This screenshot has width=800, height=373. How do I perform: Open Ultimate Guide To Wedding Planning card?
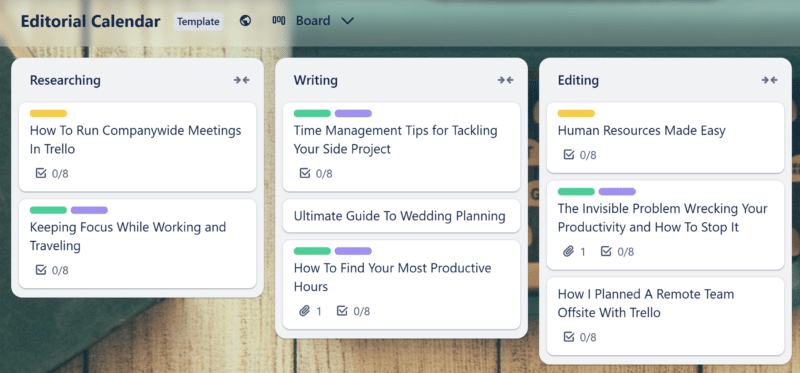402,216
